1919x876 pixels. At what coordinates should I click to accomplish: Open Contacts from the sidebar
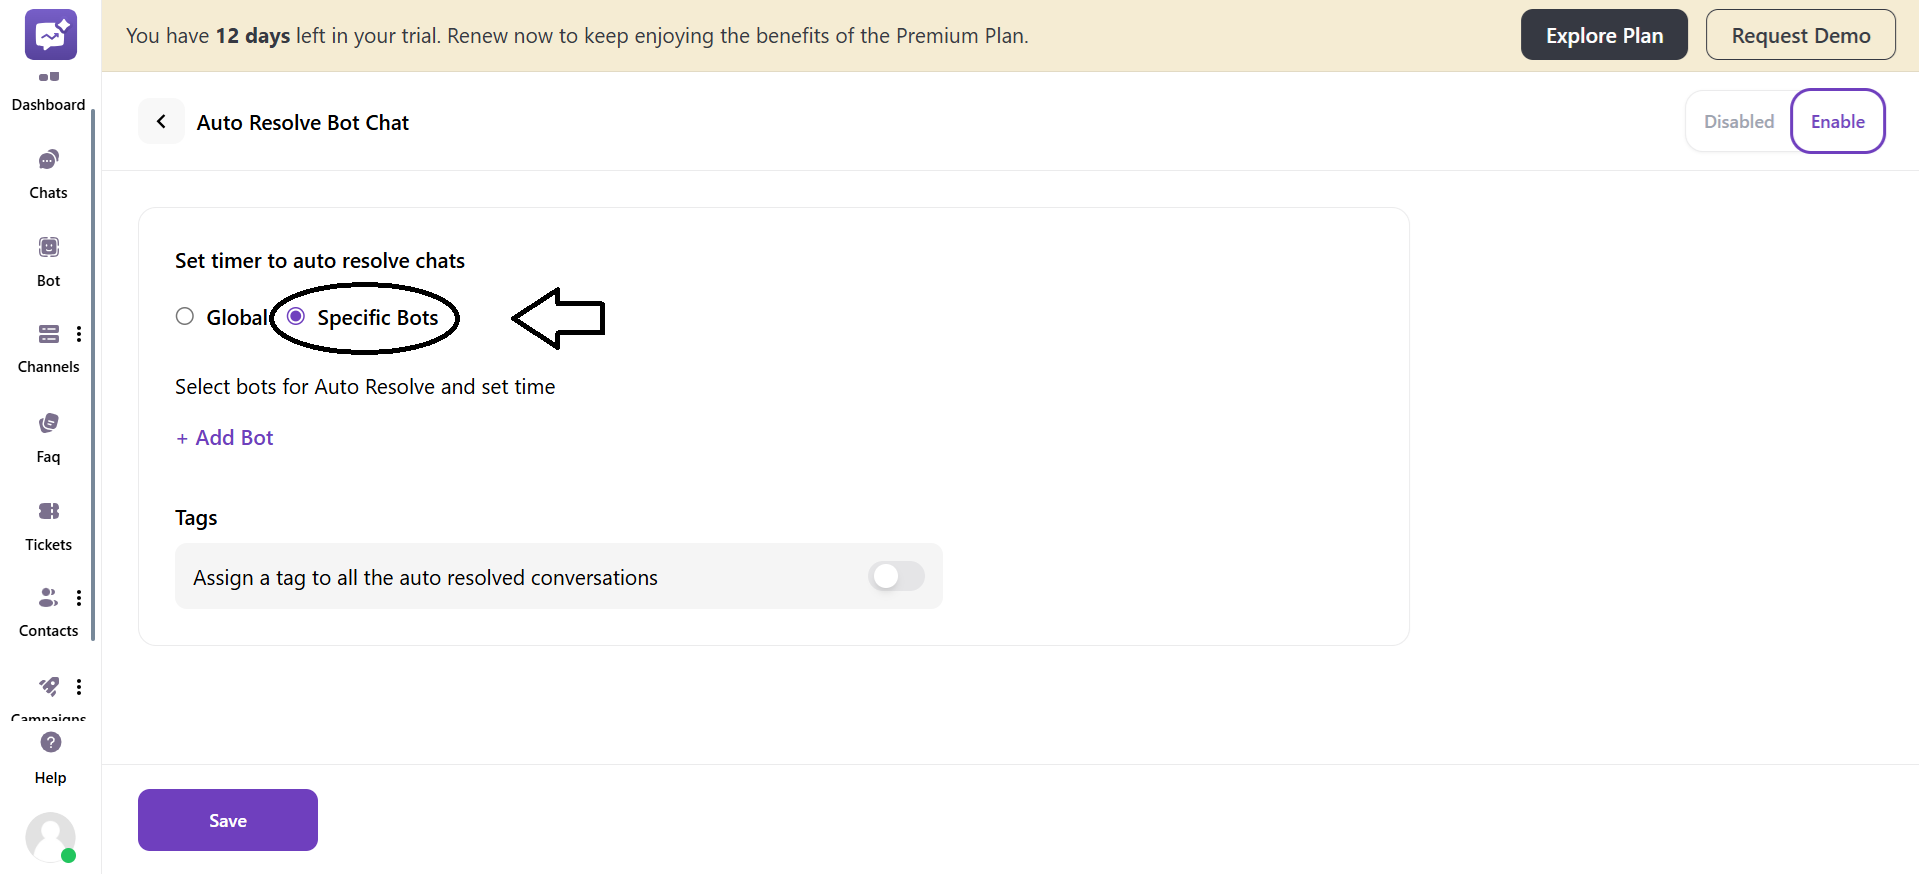click(x=47, y=598)
